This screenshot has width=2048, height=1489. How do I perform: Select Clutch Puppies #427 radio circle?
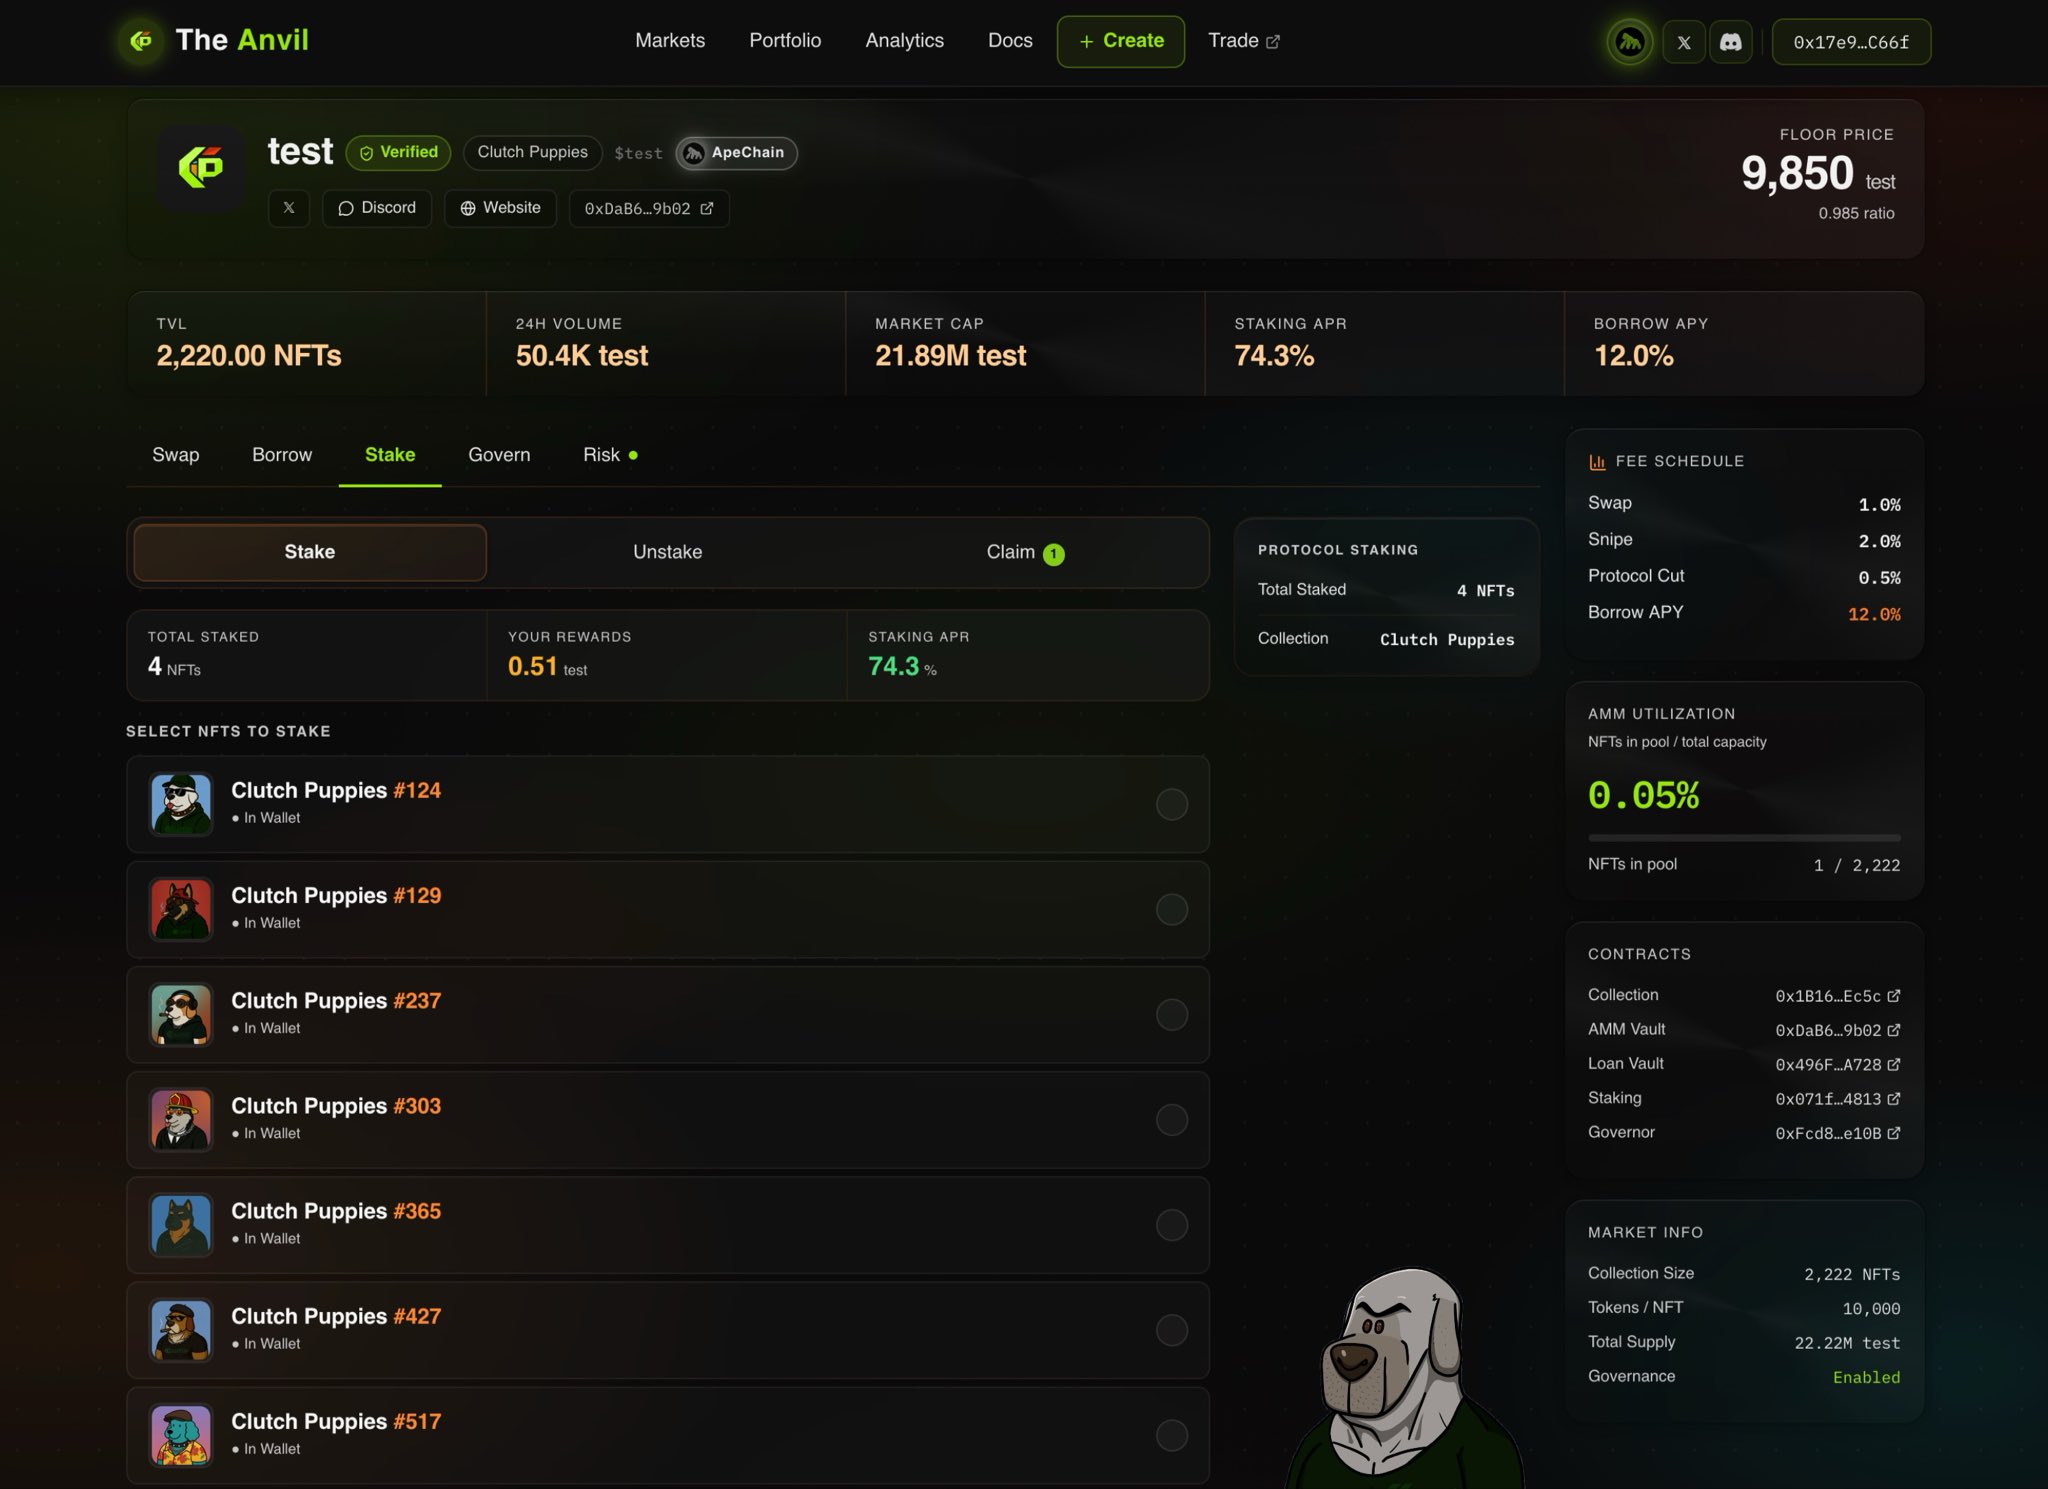coord(1171,1330)
